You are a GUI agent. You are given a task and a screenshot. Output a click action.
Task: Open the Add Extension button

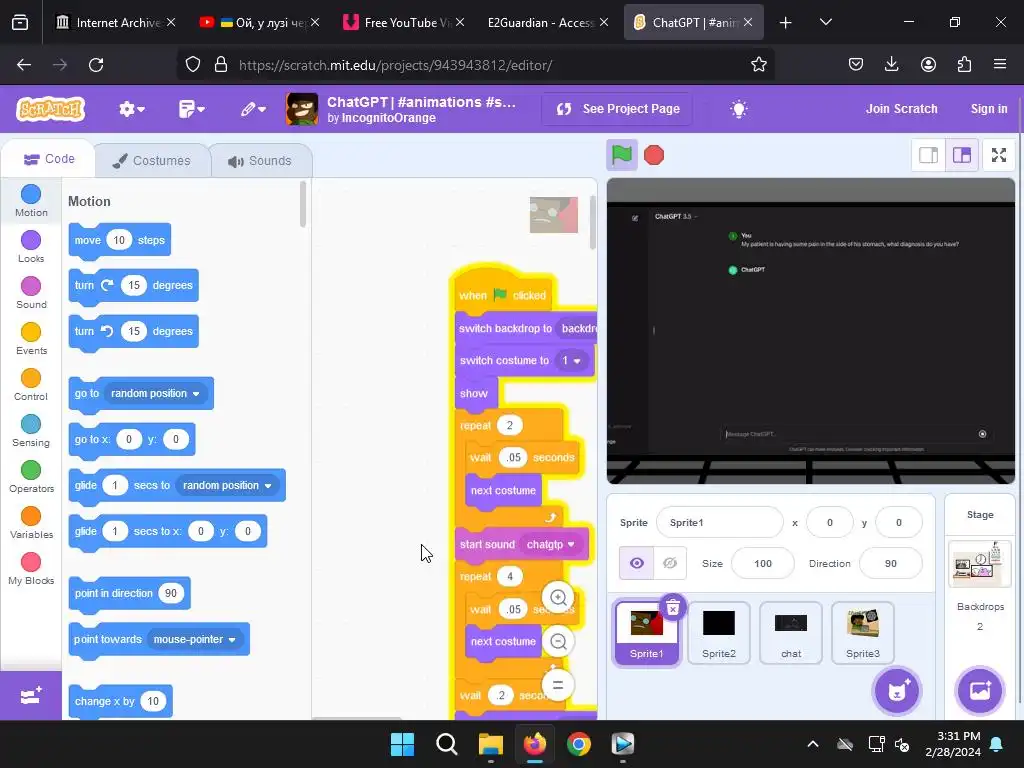click(x=31, y=696)
